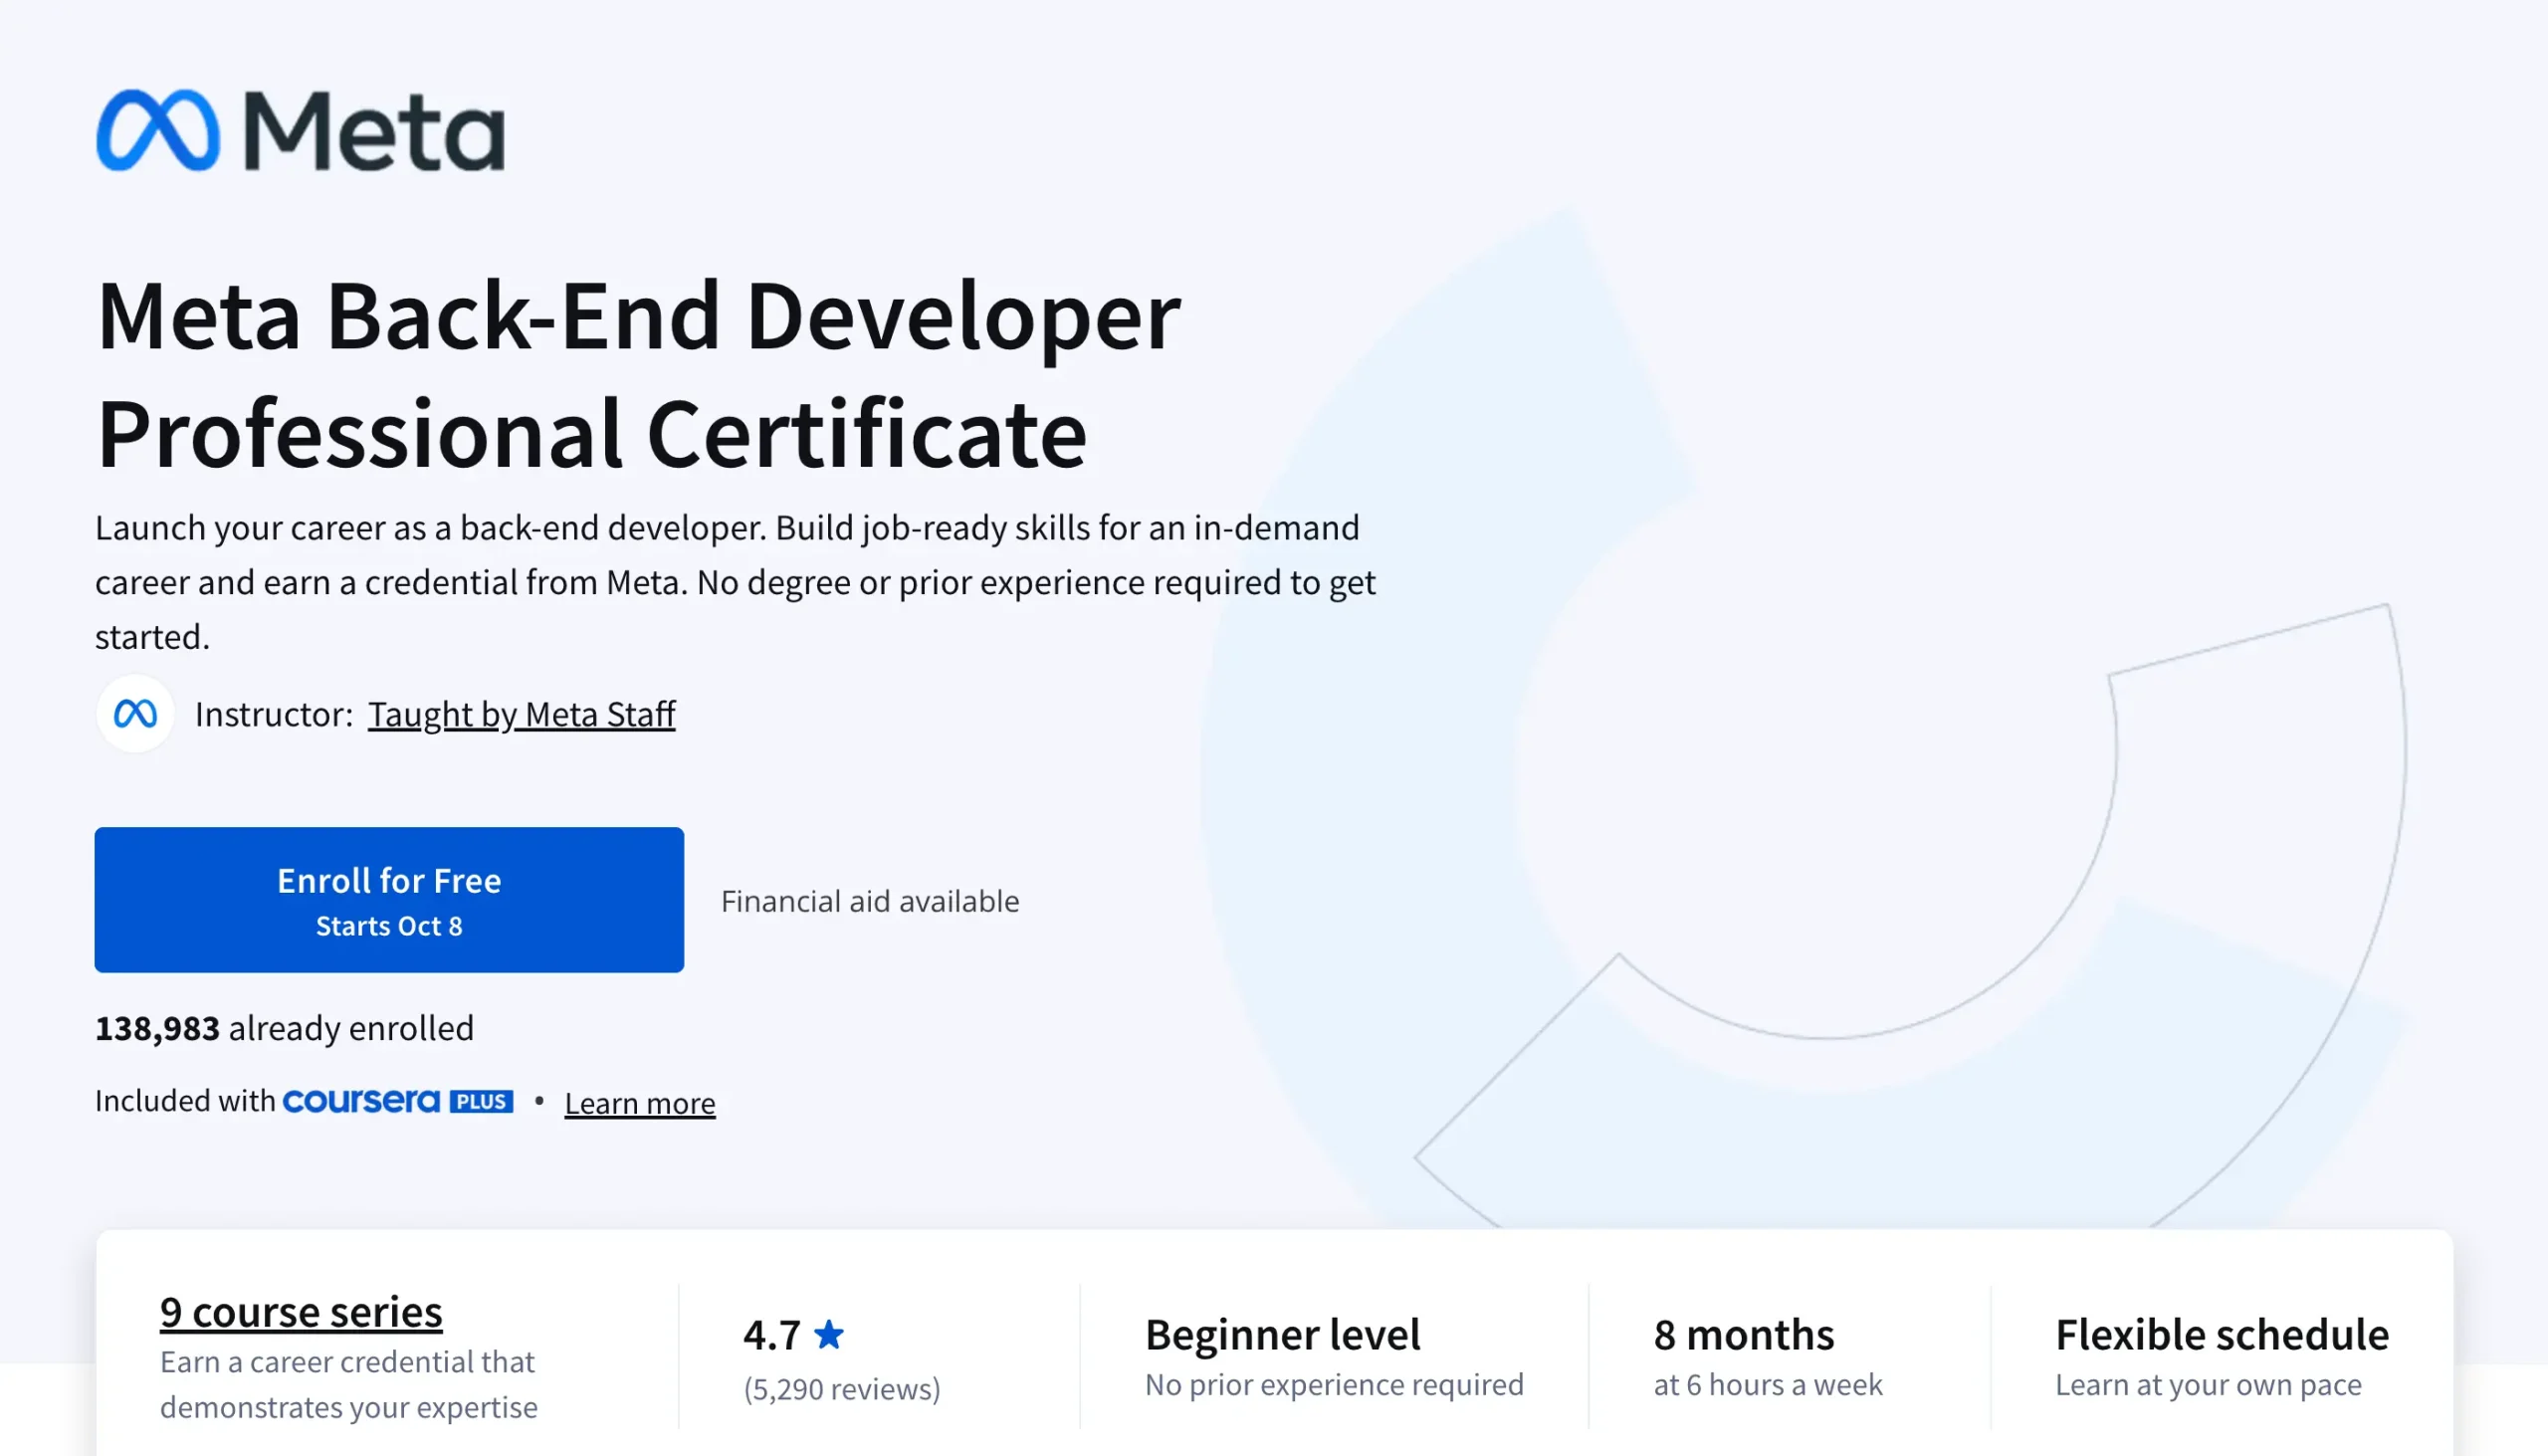Click the Beginner level heading
The image size is (2548, 1456).
click(x=1282, y=1335)
